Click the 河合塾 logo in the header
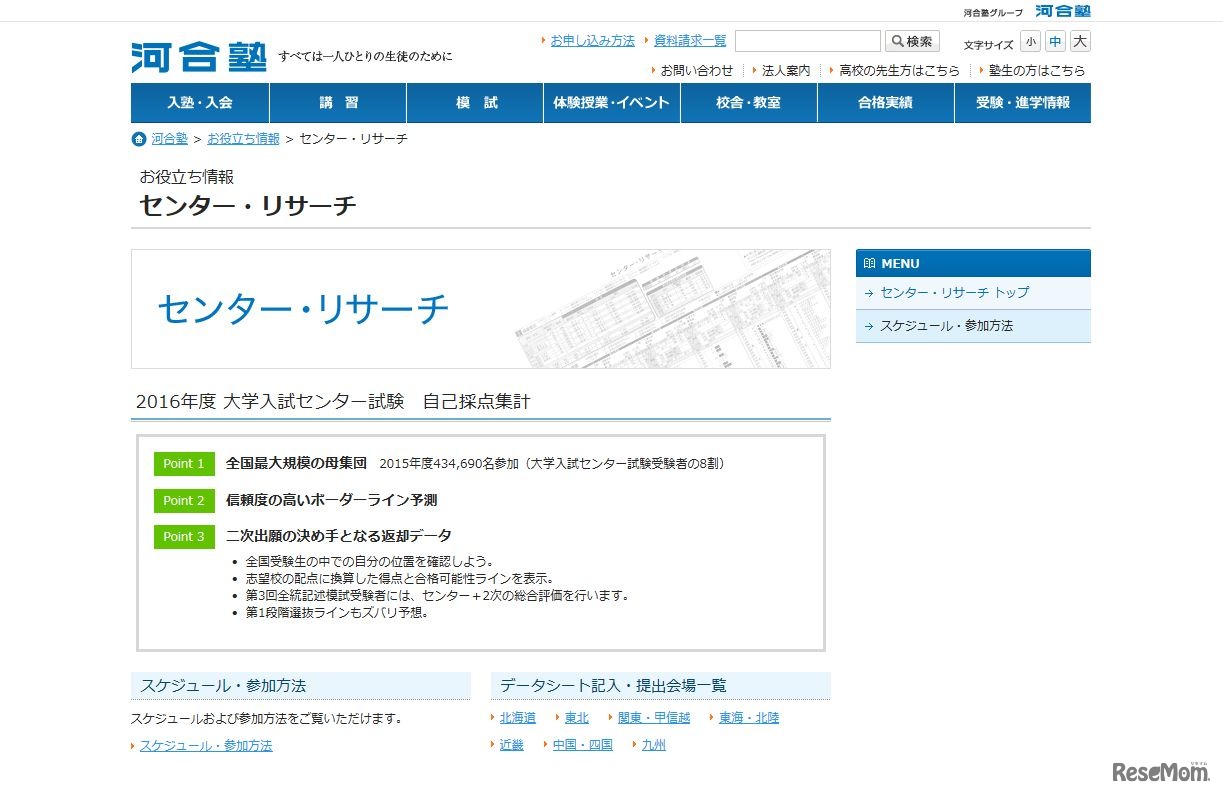Image resolution: width=1223 pixels, height=795 pixels. (x=199, y=57)
